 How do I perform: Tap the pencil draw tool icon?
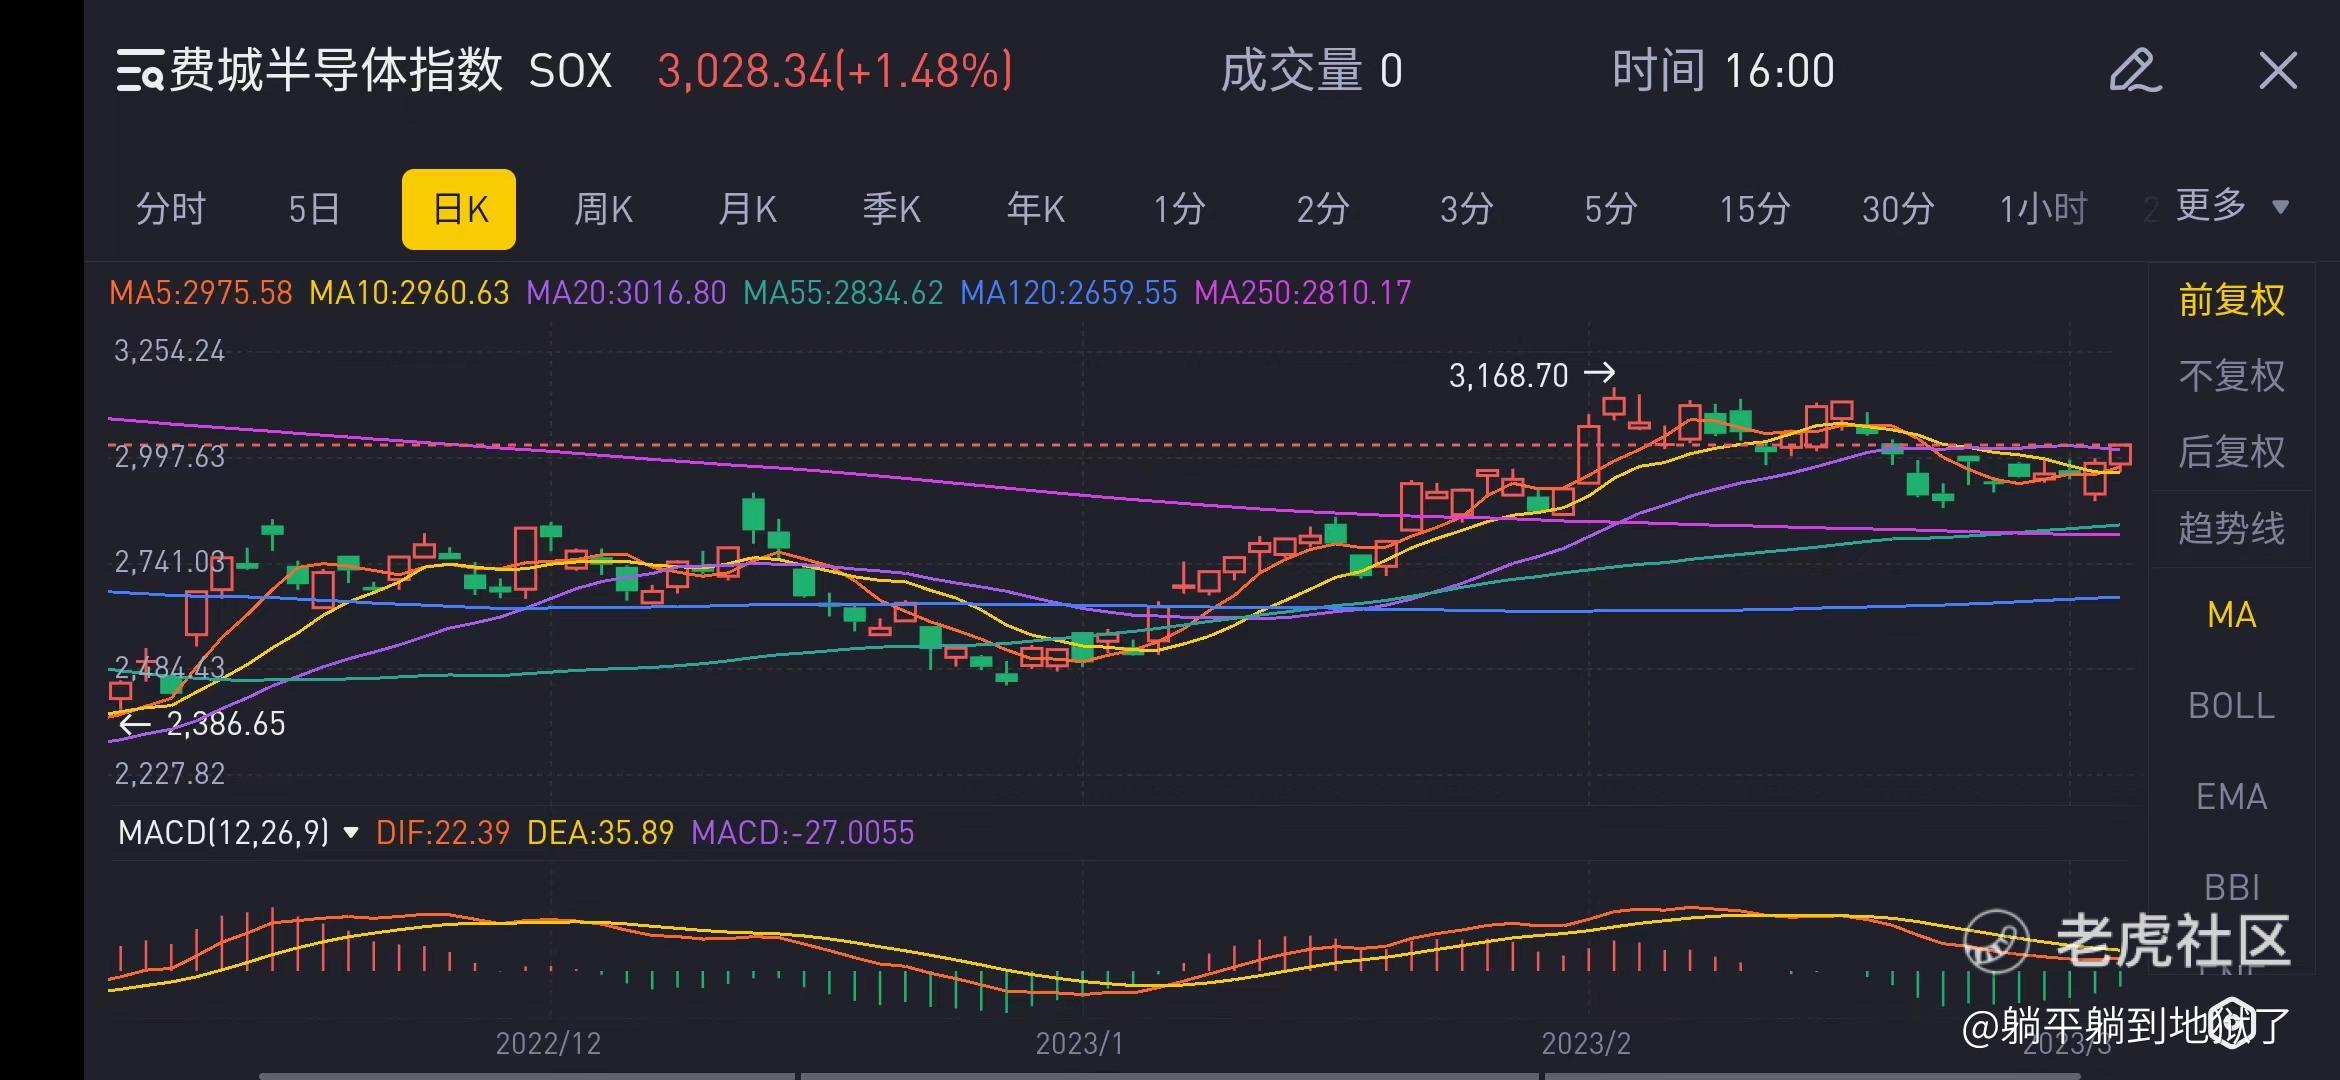coord(2135,71)
